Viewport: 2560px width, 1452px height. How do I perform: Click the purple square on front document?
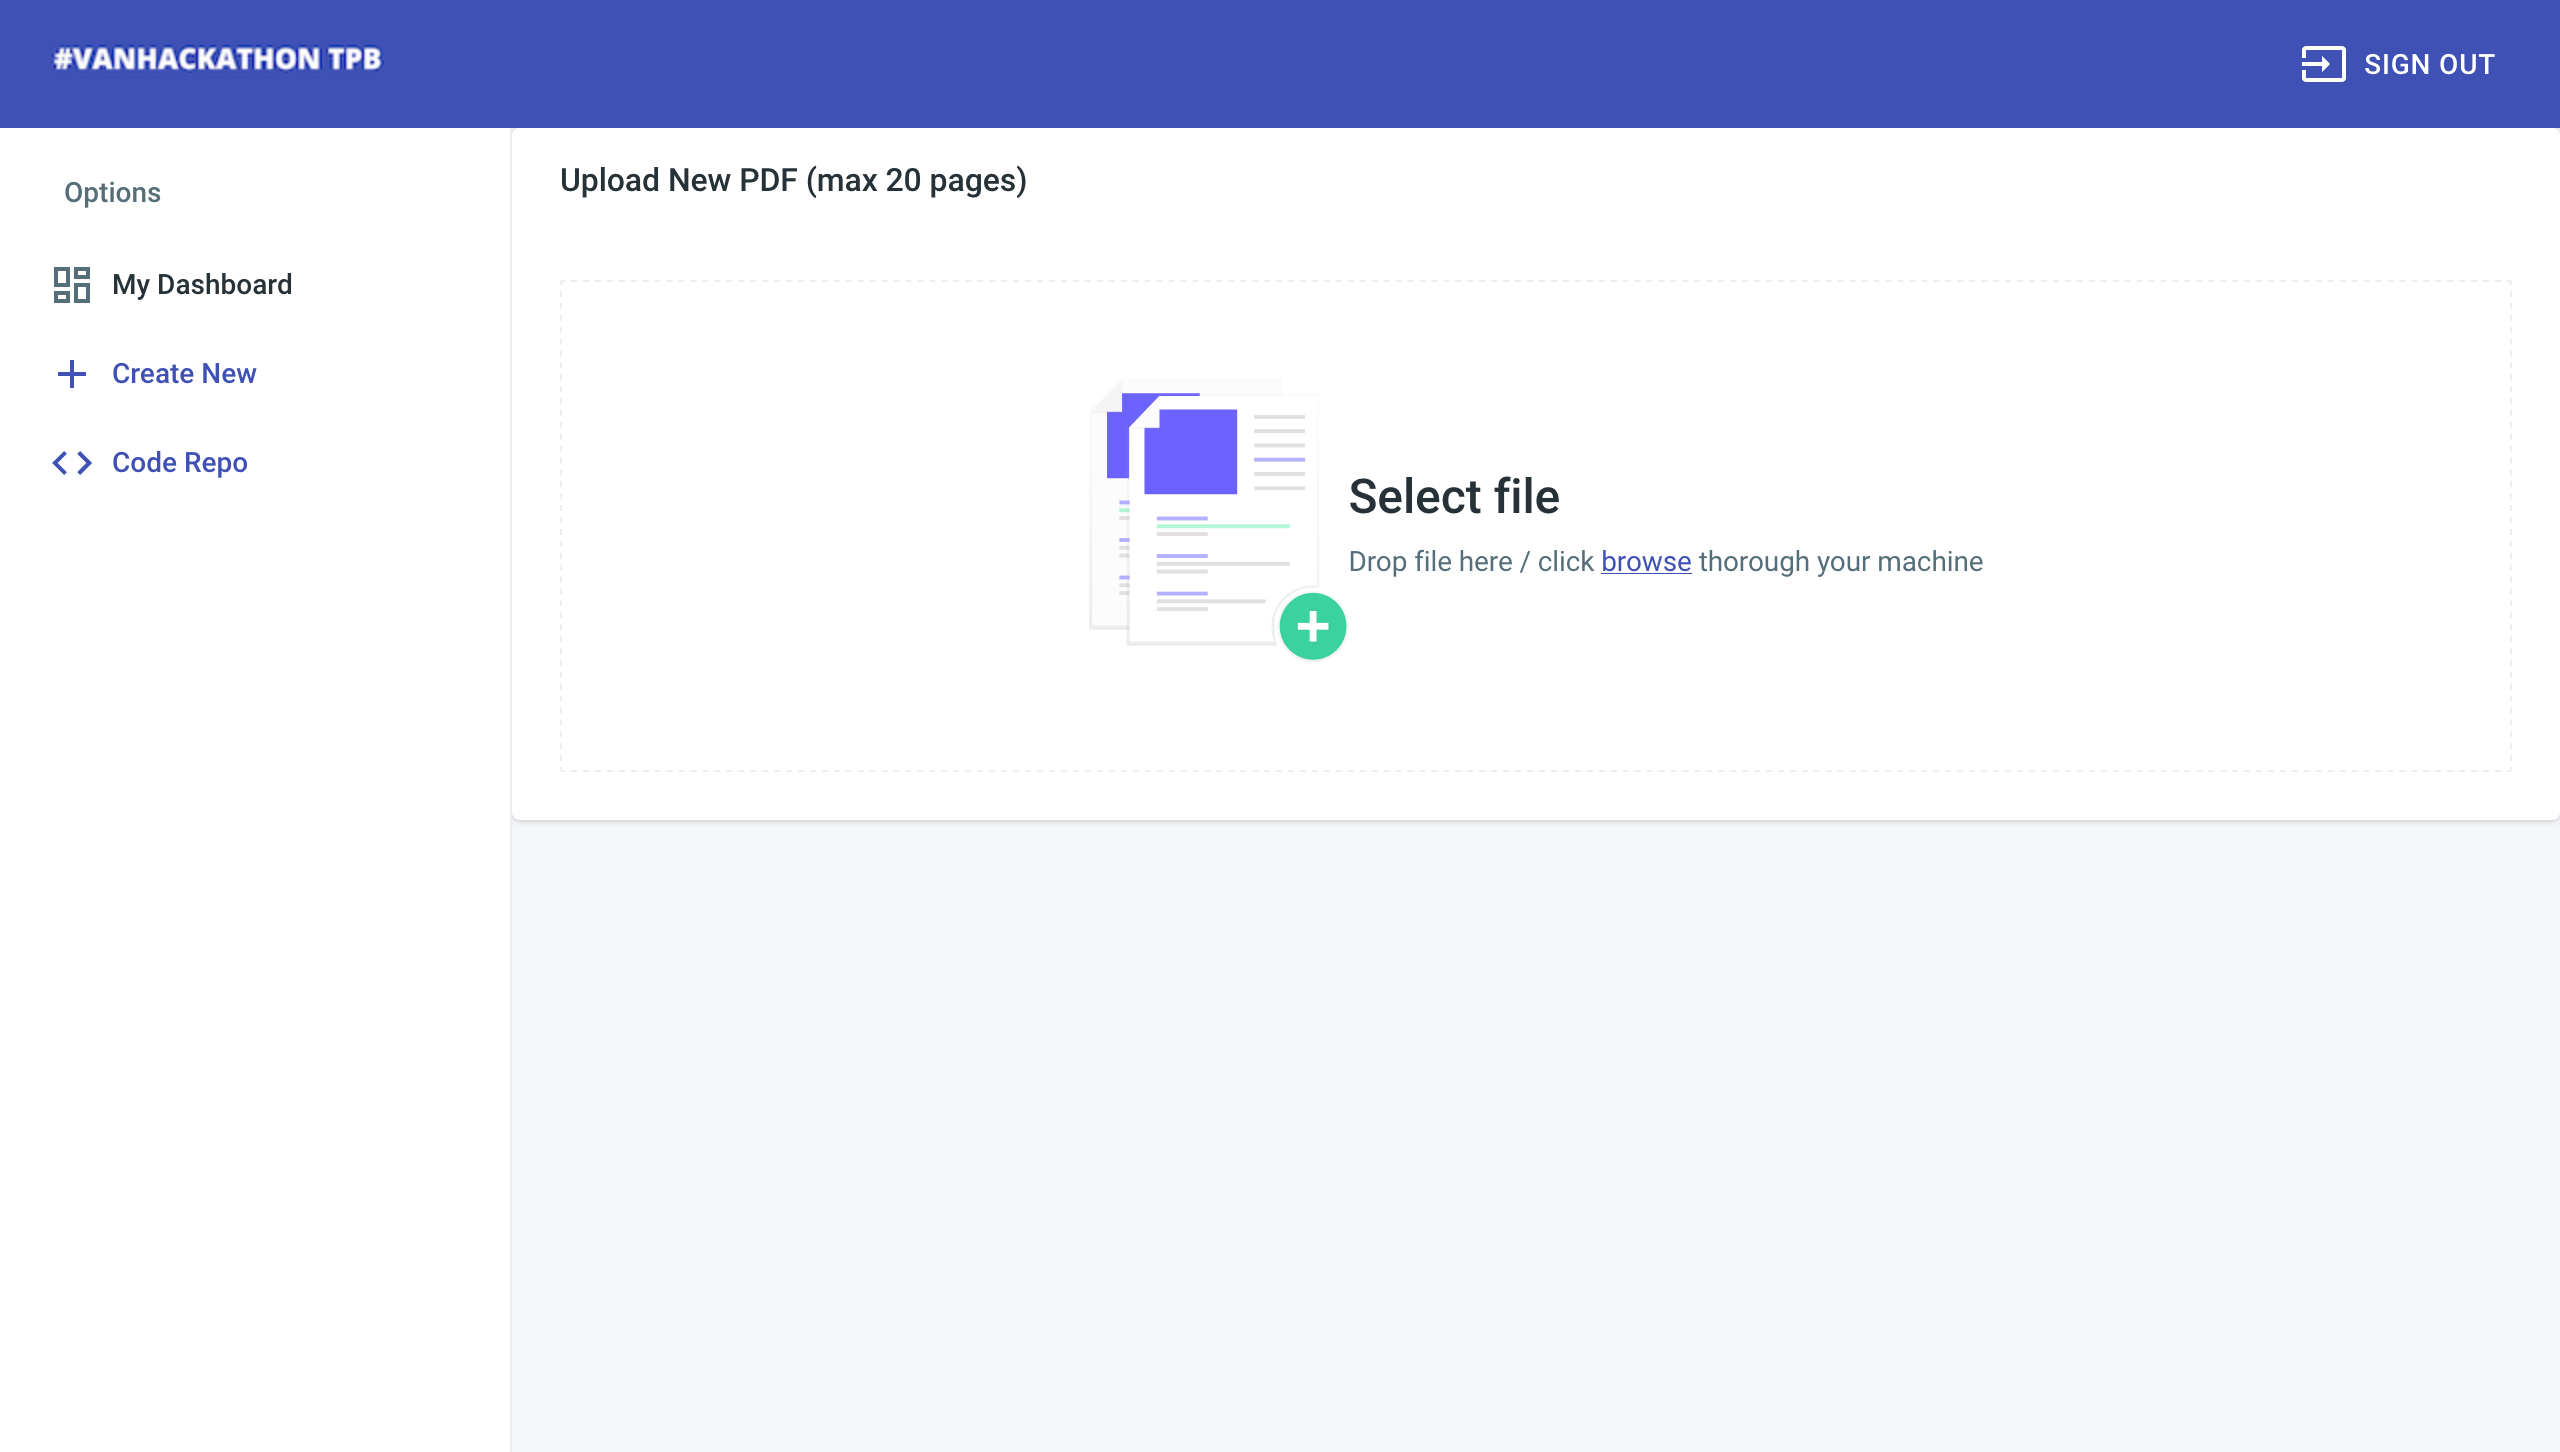pyautogui.click(x=1190, y=452)
